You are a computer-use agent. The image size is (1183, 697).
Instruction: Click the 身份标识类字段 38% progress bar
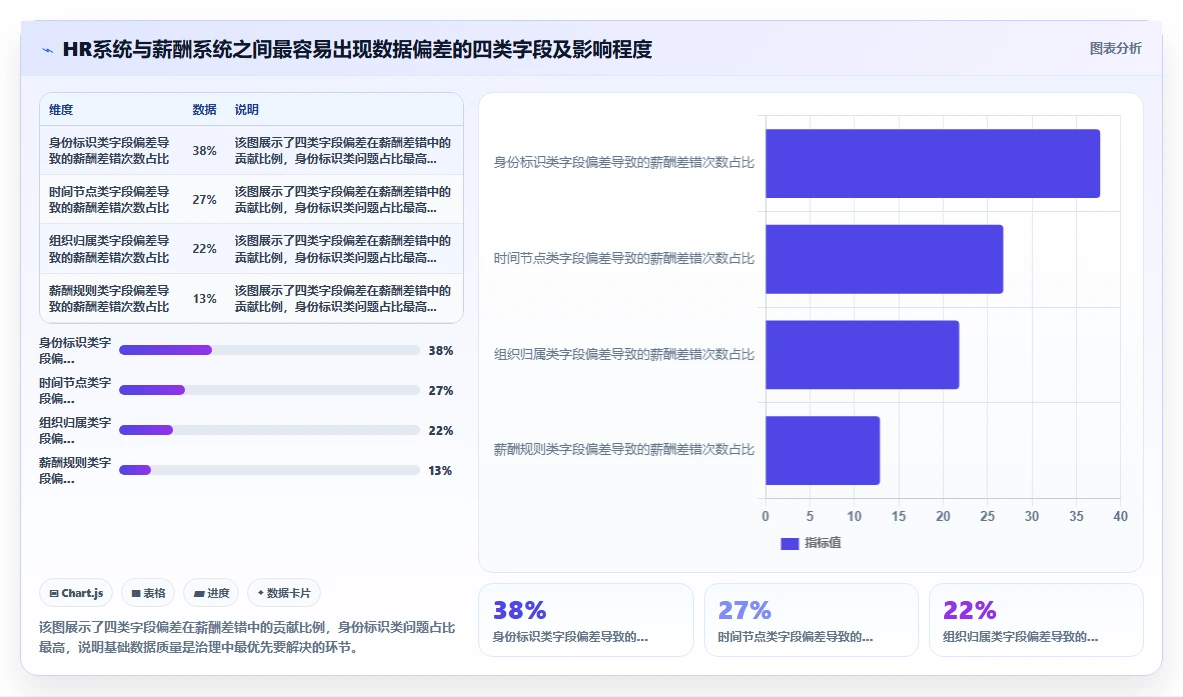tap(269, 350)
